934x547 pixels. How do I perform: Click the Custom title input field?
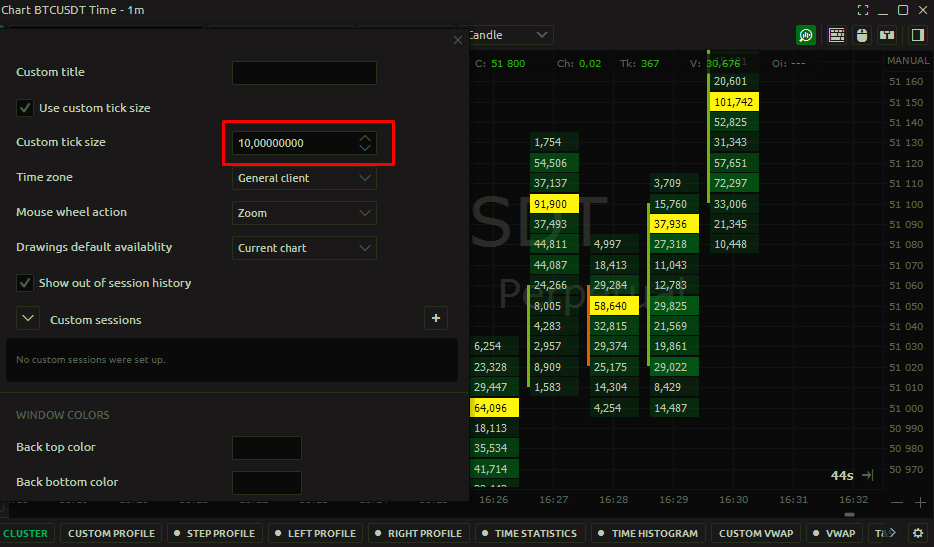coord(304,73)
